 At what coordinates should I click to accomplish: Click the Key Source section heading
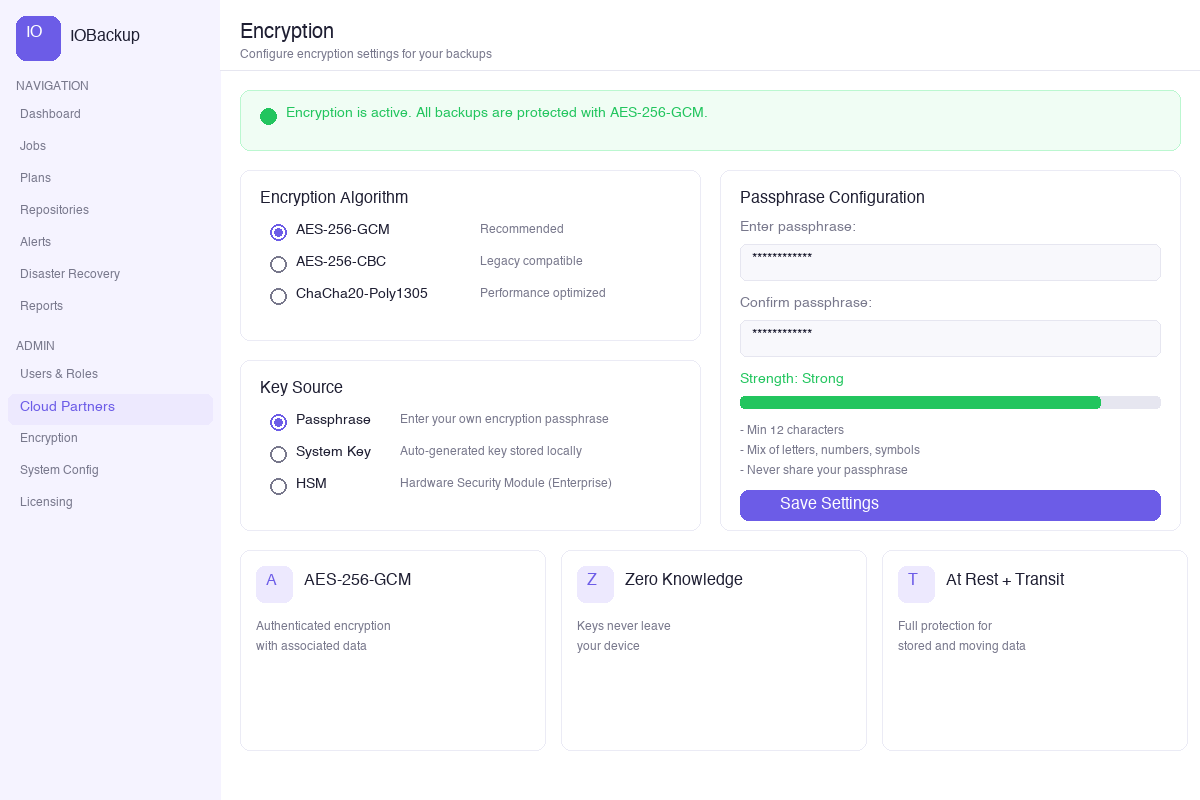tap(301, 388)
